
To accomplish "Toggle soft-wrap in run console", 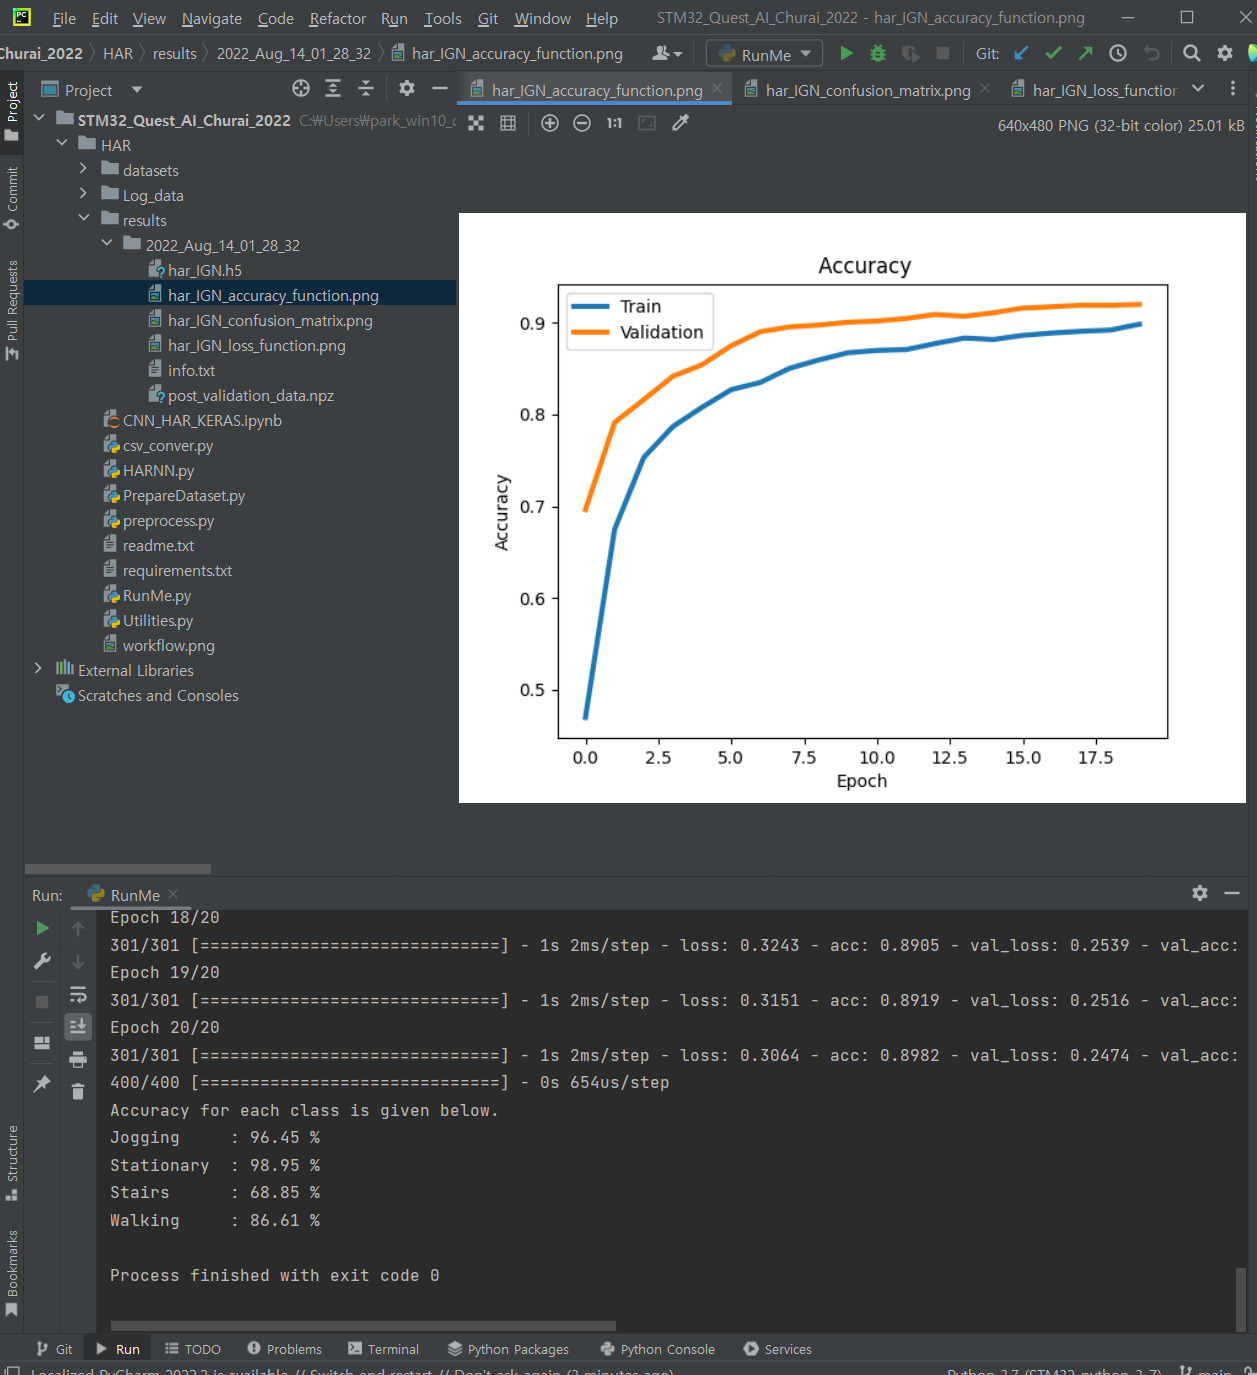I will click(x=78, y=995).
